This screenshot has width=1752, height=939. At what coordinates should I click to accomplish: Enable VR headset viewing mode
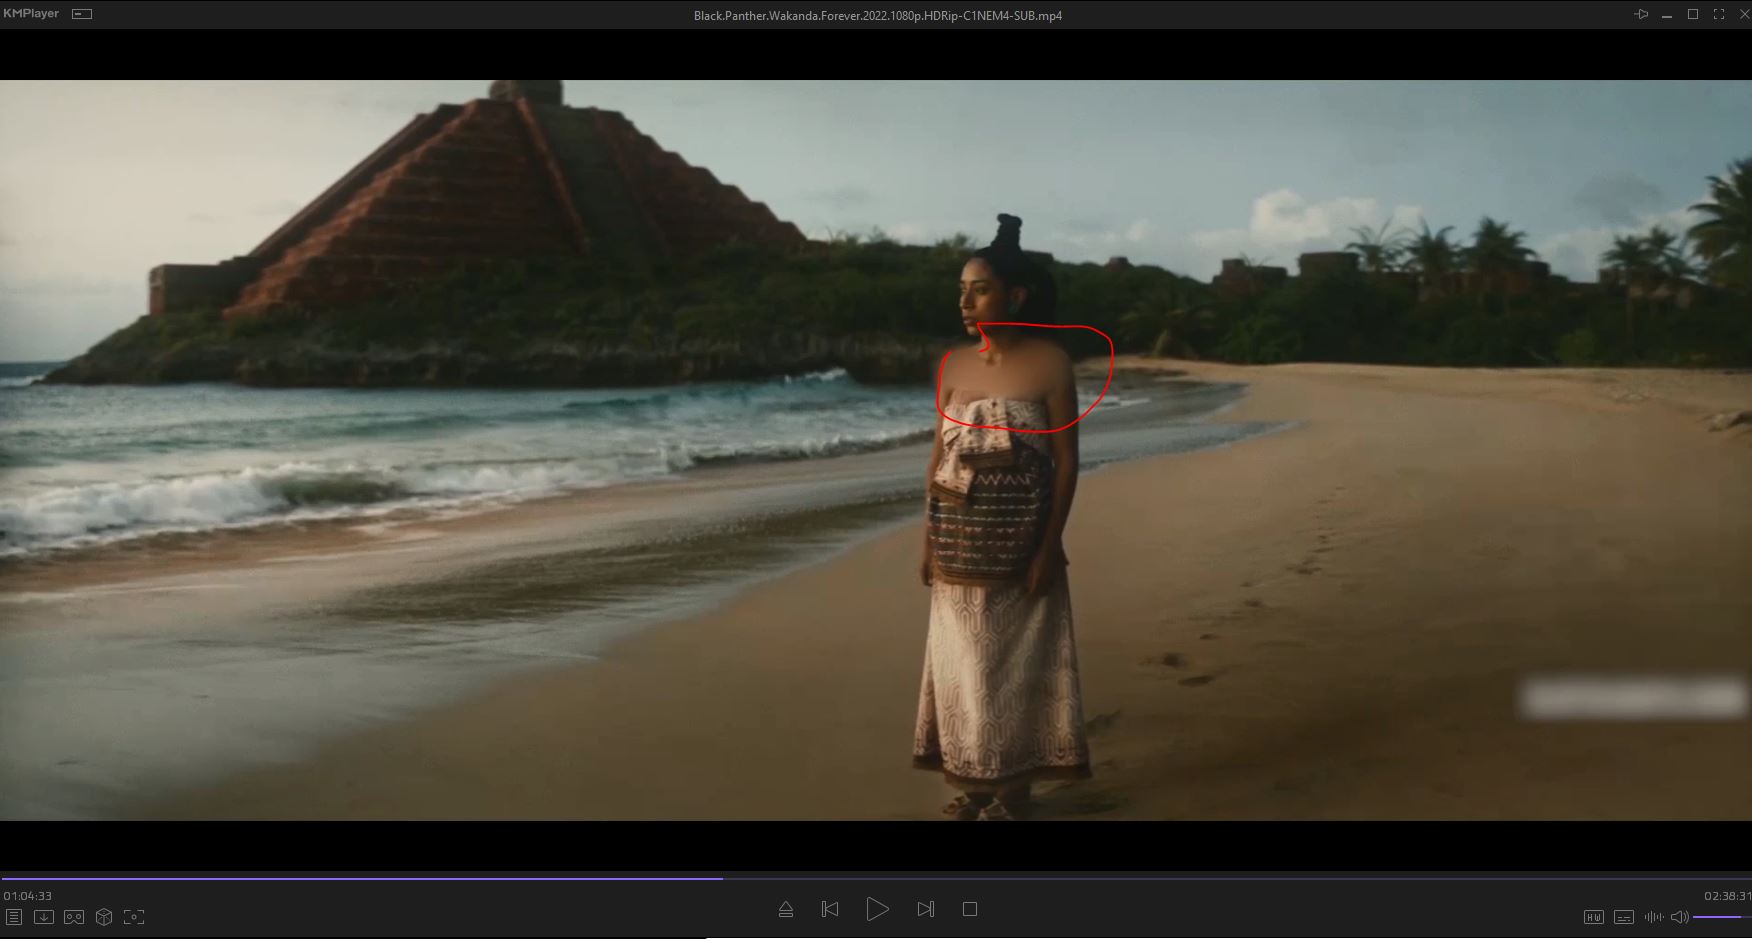click(x=74, y=917)
